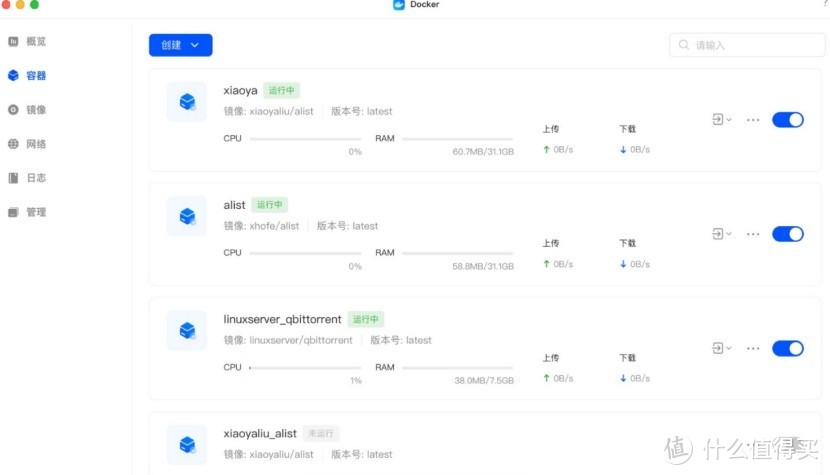Screen dimensions: 830x475
Task: Open the xiaoyaliu_alist container name
Action: [260, 434]
